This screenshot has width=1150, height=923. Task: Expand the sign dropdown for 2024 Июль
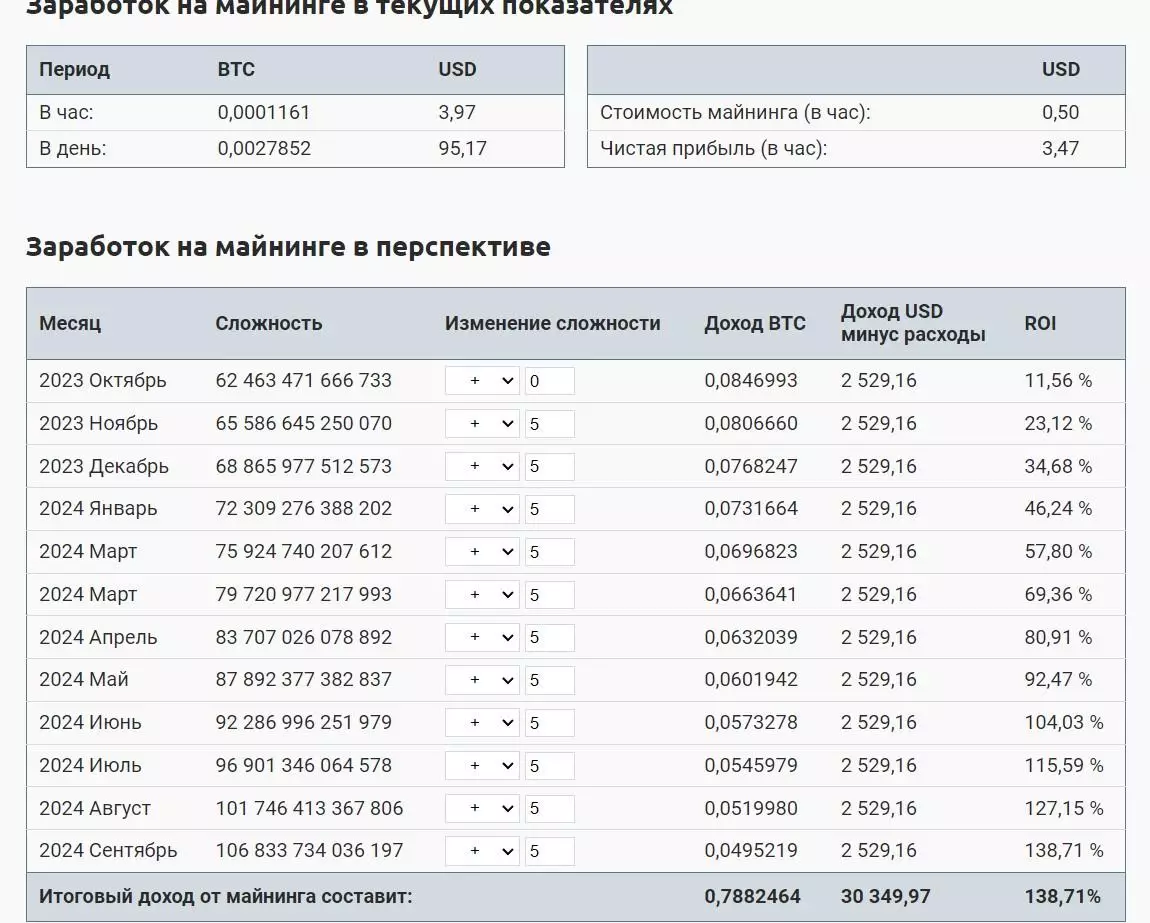click(x=481, y=766)
